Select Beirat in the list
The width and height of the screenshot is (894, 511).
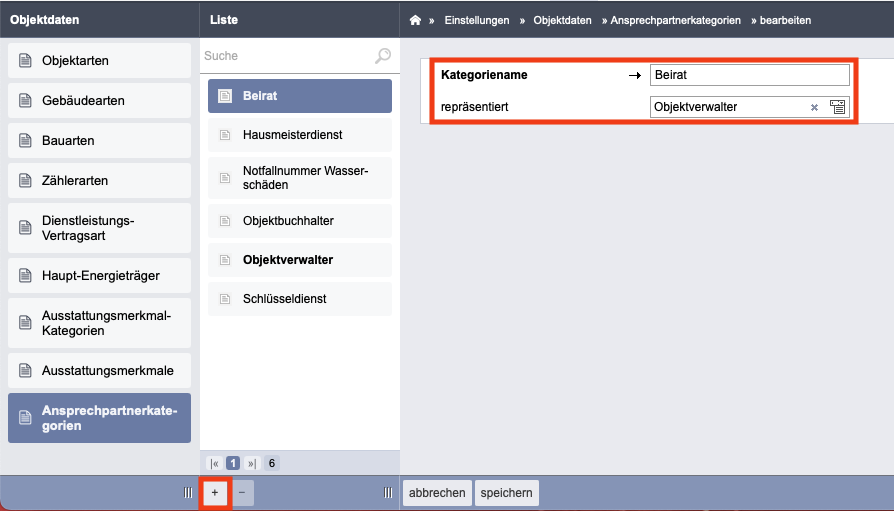coord(300,96)
